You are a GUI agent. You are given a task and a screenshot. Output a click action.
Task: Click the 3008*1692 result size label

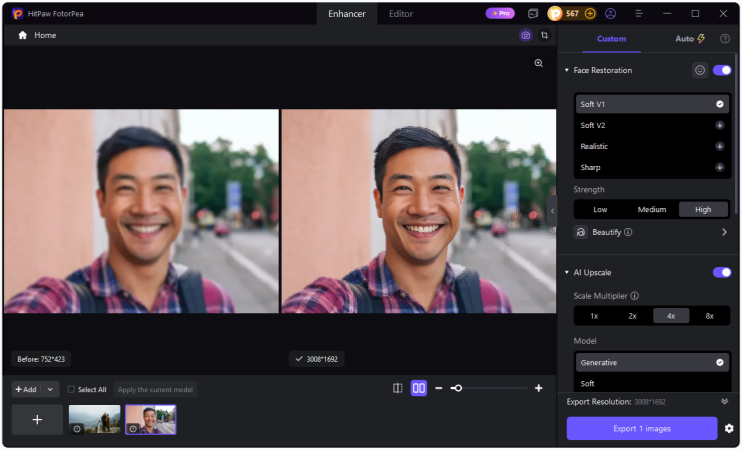(x=317, y=359)
